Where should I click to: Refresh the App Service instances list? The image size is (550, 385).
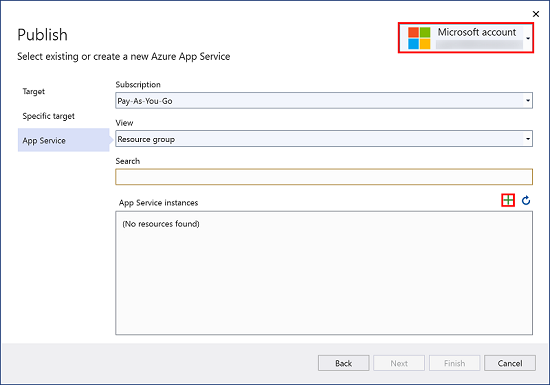pyautogui.click(x=526, y=200)
